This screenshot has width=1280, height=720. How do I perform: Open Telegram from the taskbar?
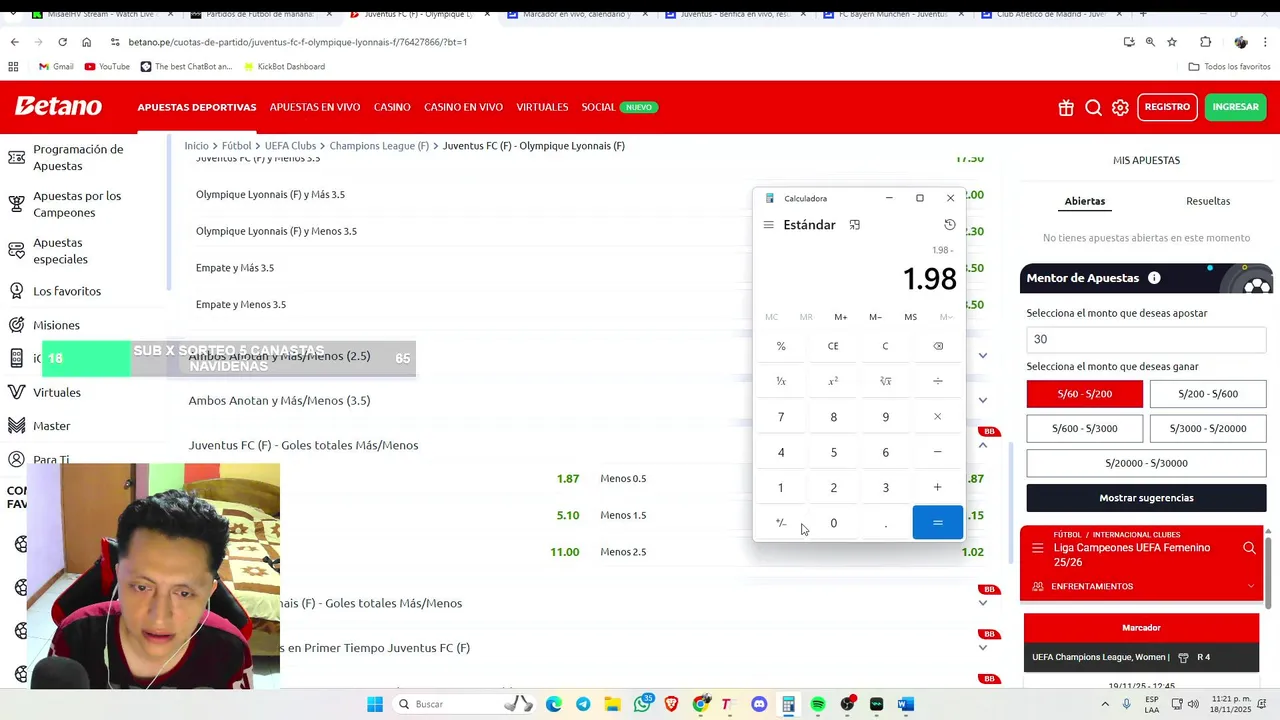tap(583, 704)
